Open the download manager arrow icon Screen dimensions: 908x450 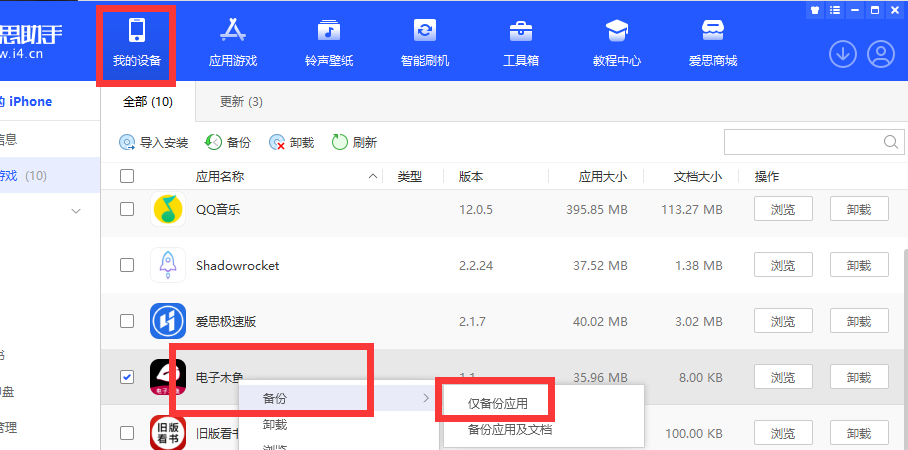point(843,55)
